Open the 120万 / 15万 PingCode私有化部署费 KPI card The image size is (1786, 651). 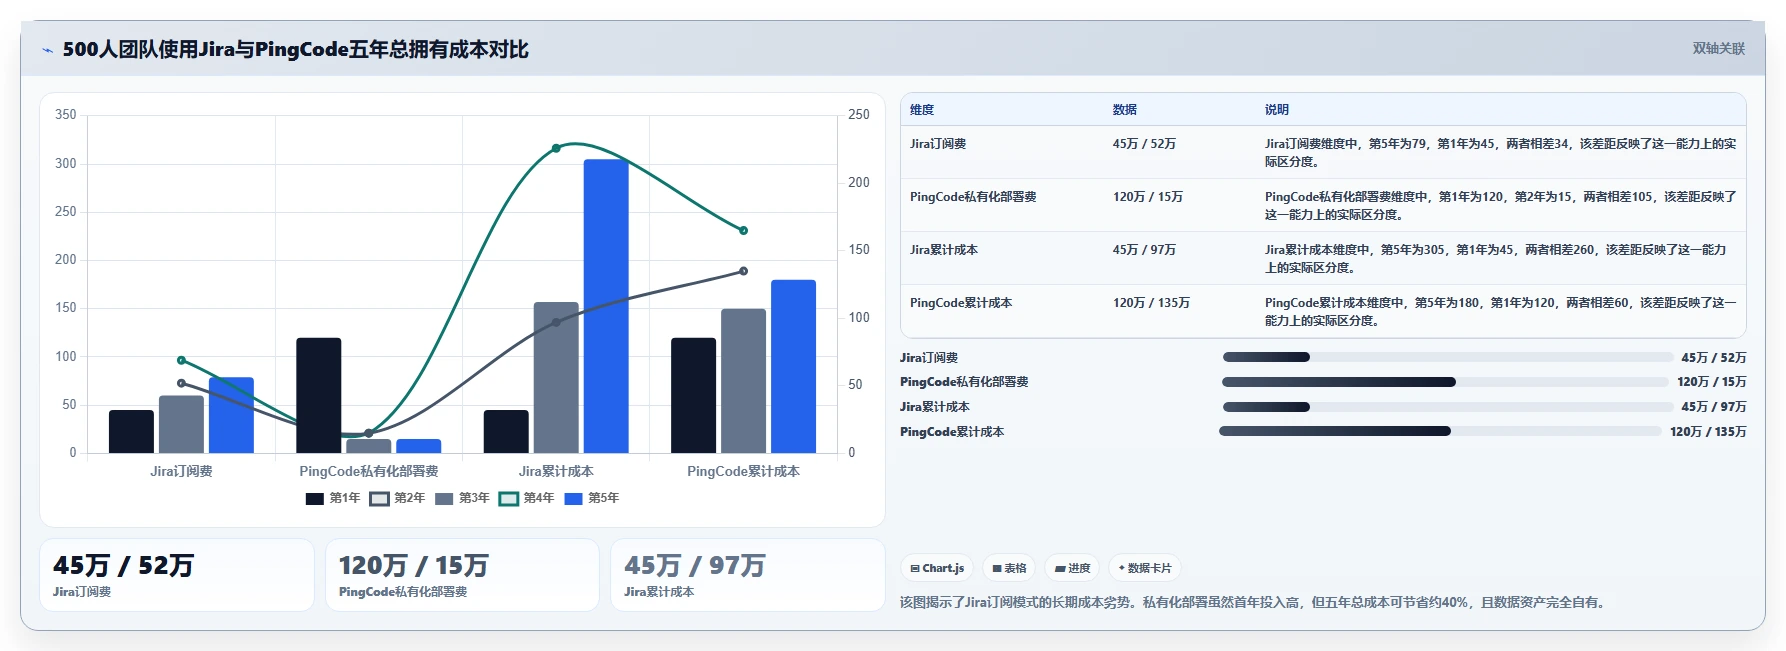(x=462, y=575)
